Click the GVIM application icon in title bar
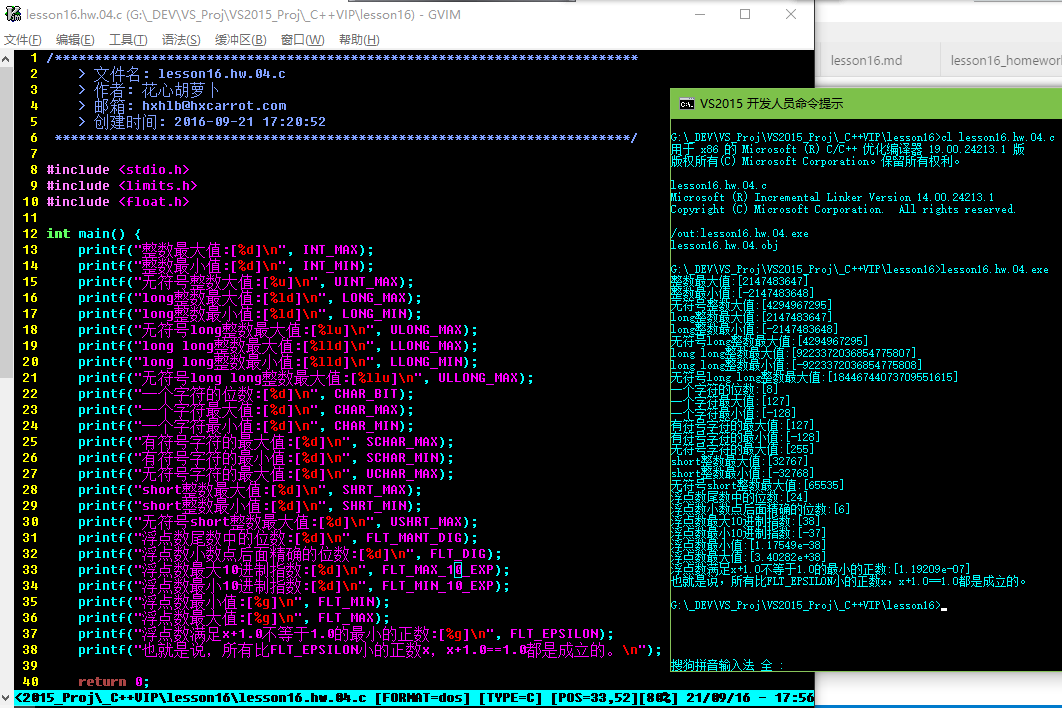Viewport: 1062px width, 708px height. click(12, 14)
